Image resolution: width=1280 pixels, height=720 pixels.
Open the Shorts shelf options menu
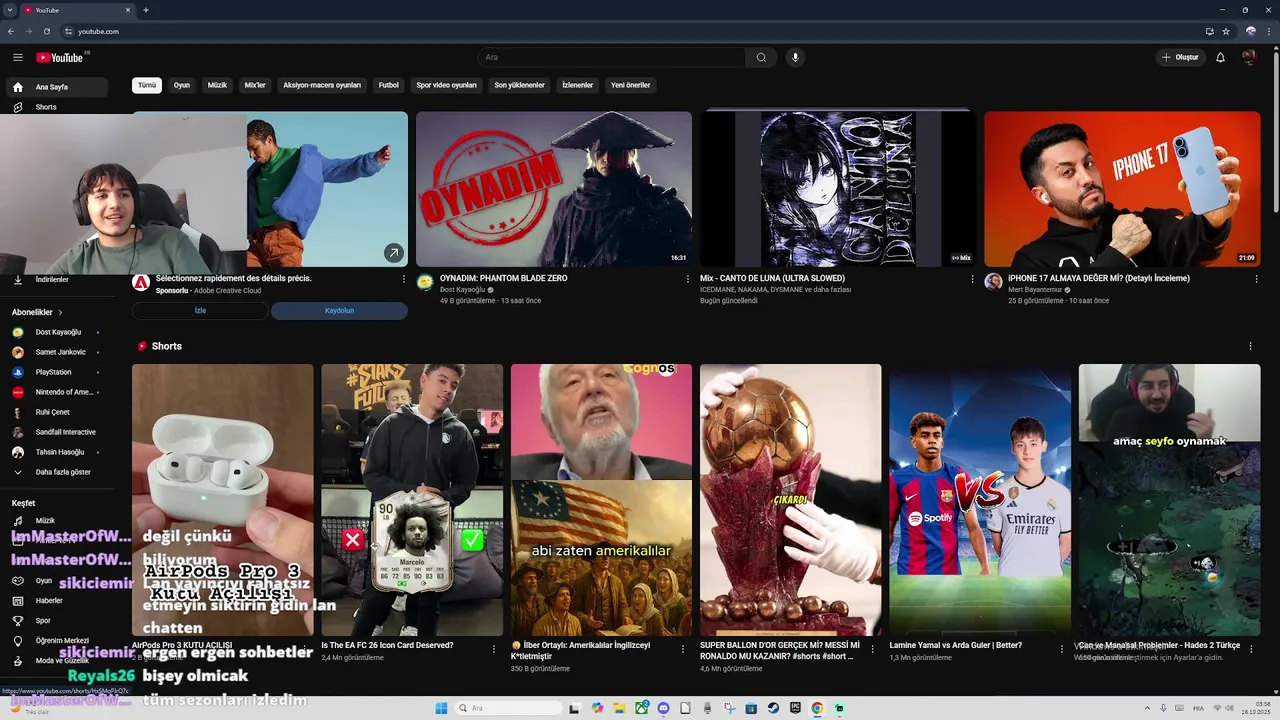point(1250,346)
